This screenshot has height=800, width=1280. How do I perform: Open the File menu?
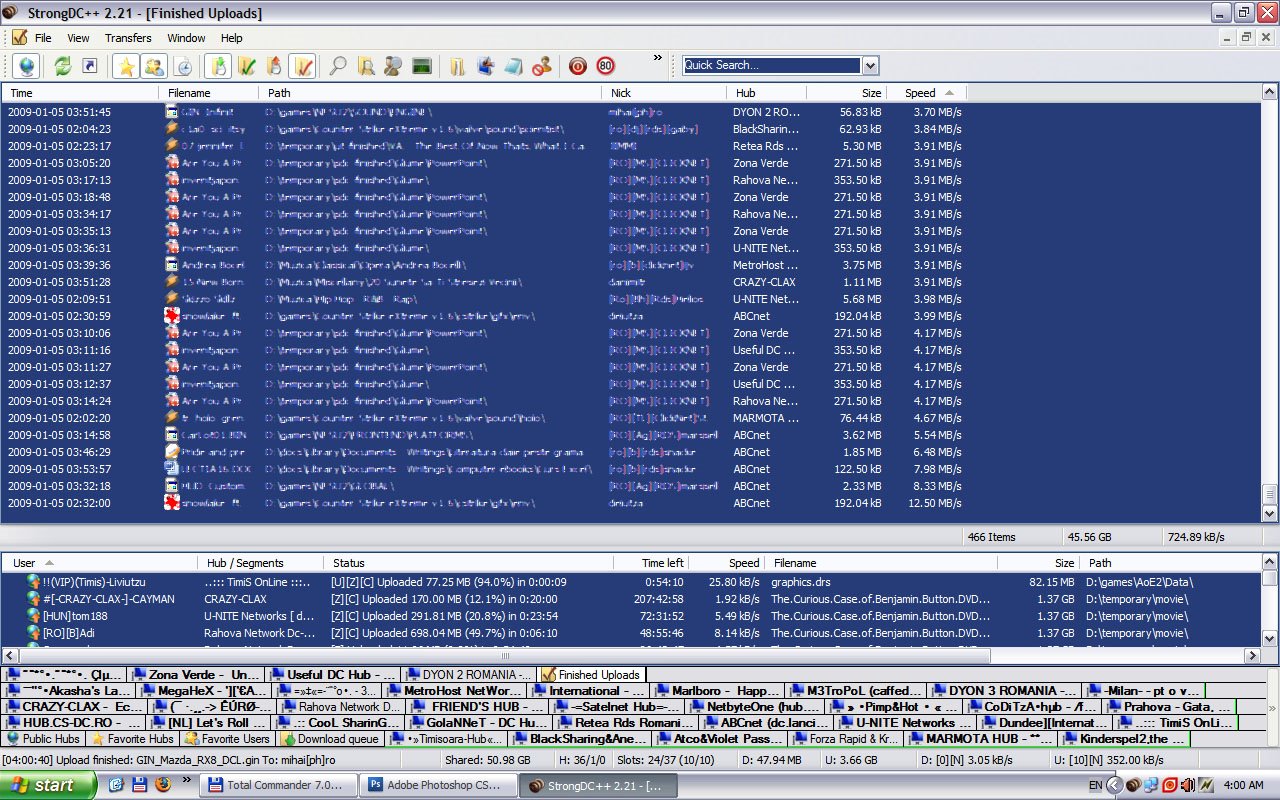43,38
